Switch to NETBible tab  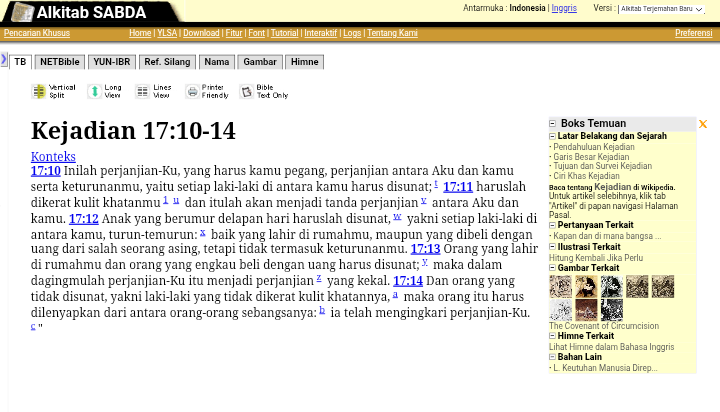60,62
